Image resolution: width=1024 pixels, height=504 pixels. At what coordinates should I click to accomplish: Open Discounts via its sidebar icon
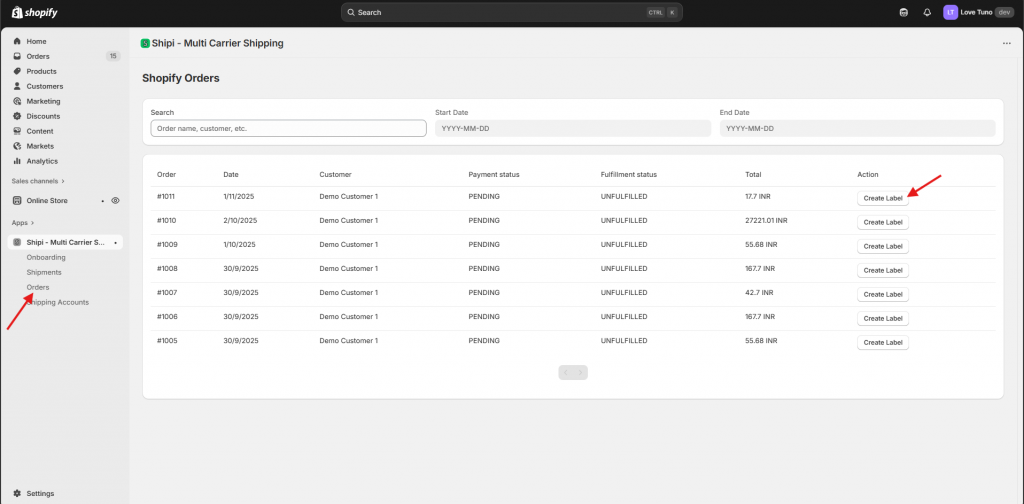tap(17, 116)
